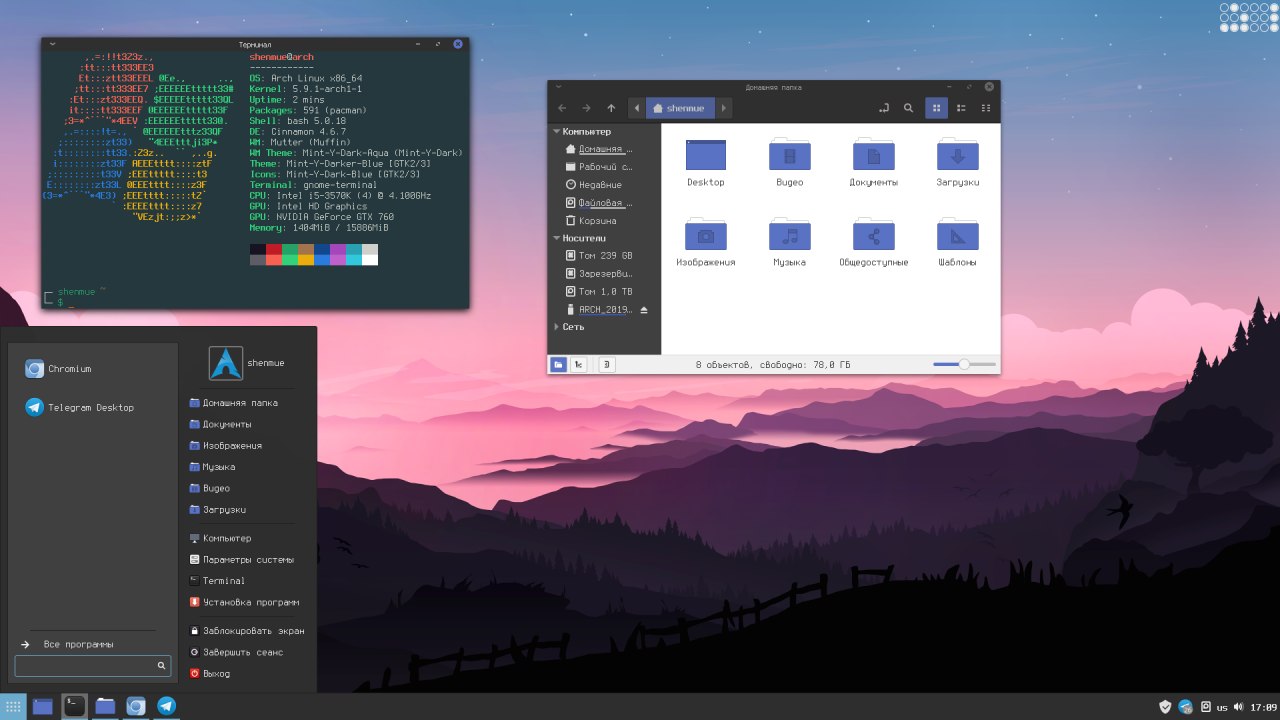Switch to compact view in file manager
Screen dimensions: 1280x720
pos(986,108)
